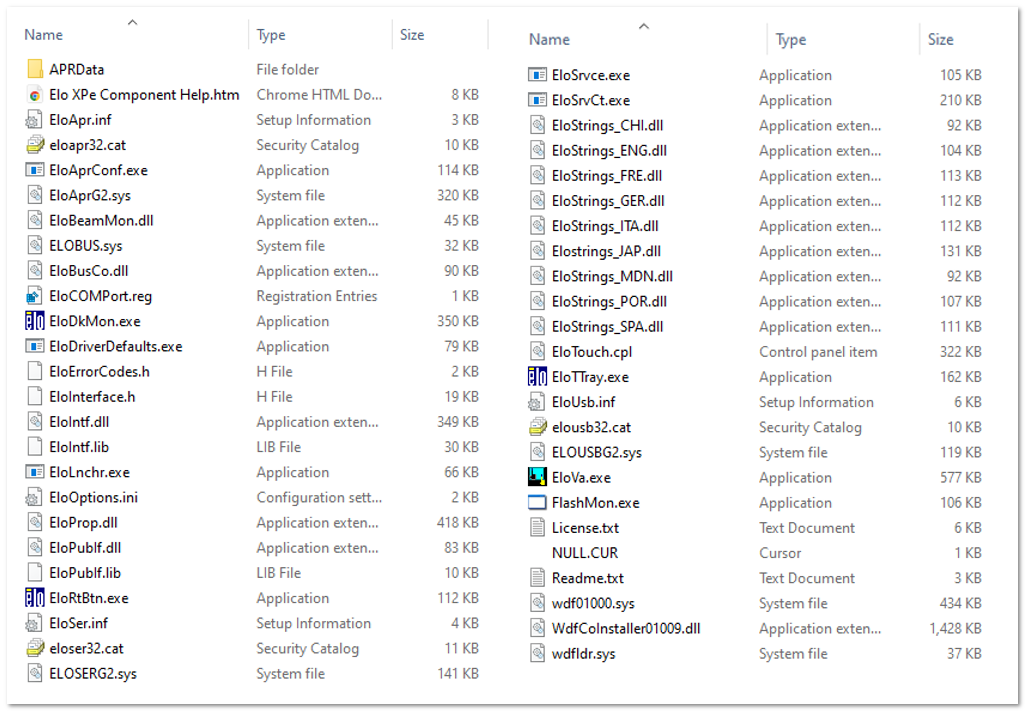Select EloBeamMon.dll file name
The width and height of the screenshot is (1025, 711).
coord(101,221)
